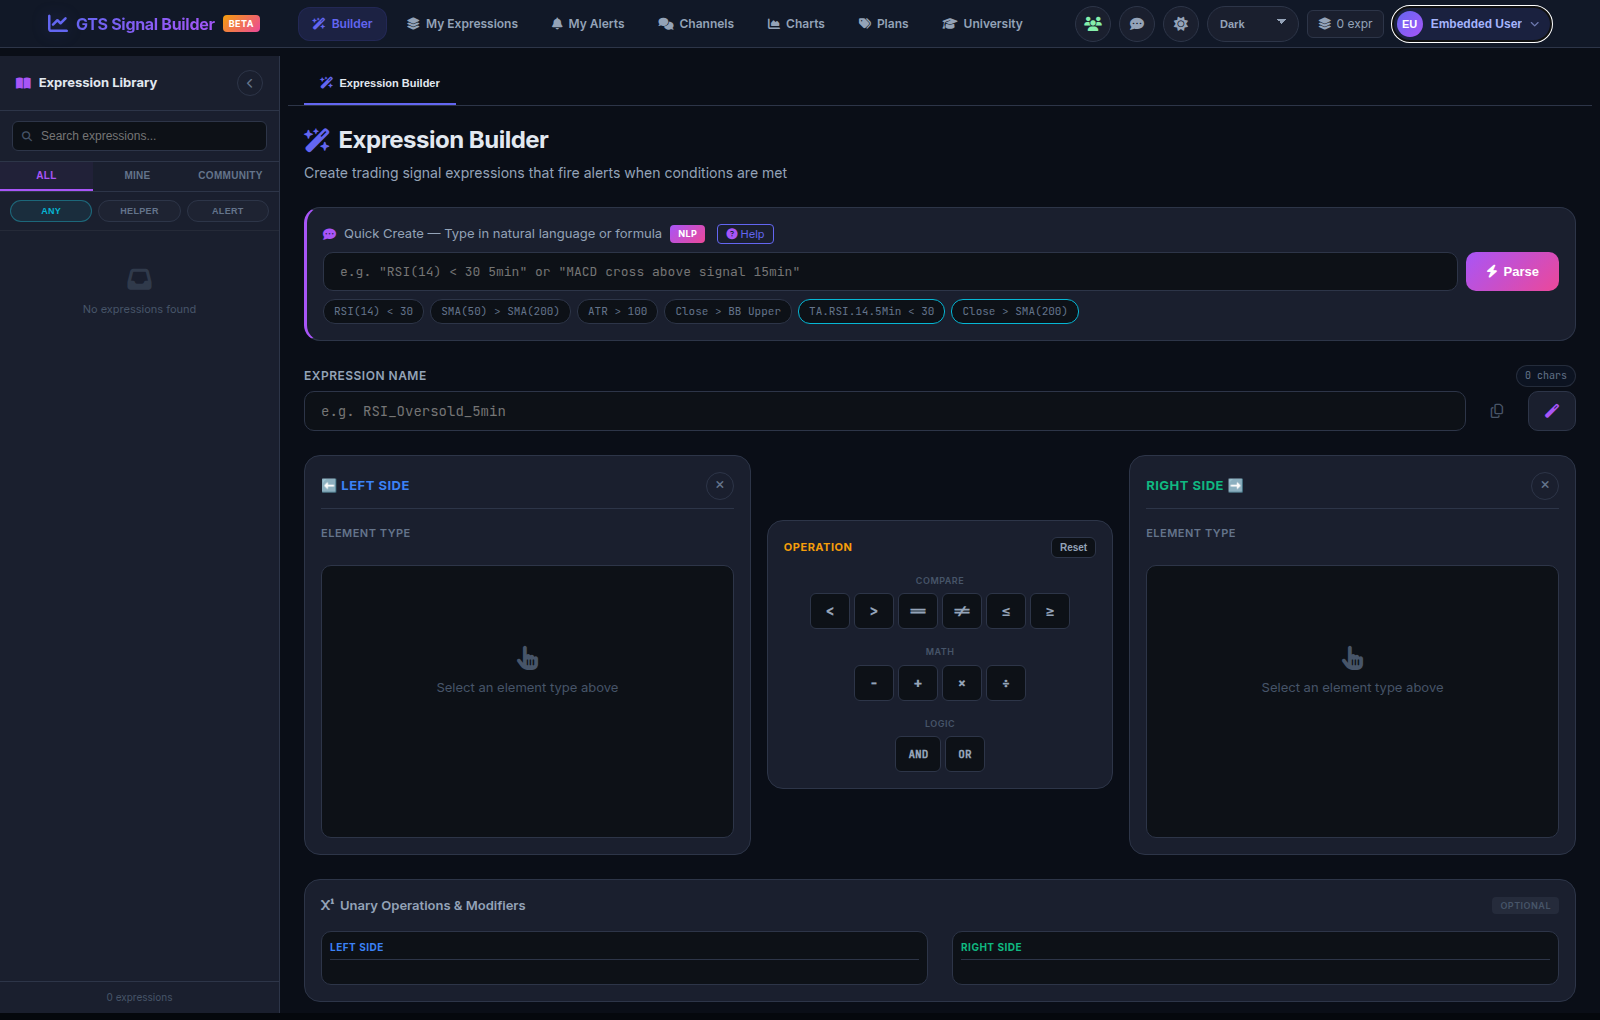This screenshot has width=1600, height=1020.
Task: Open University in top navigation
Action: pyautogui.click(x=982, y=24)
